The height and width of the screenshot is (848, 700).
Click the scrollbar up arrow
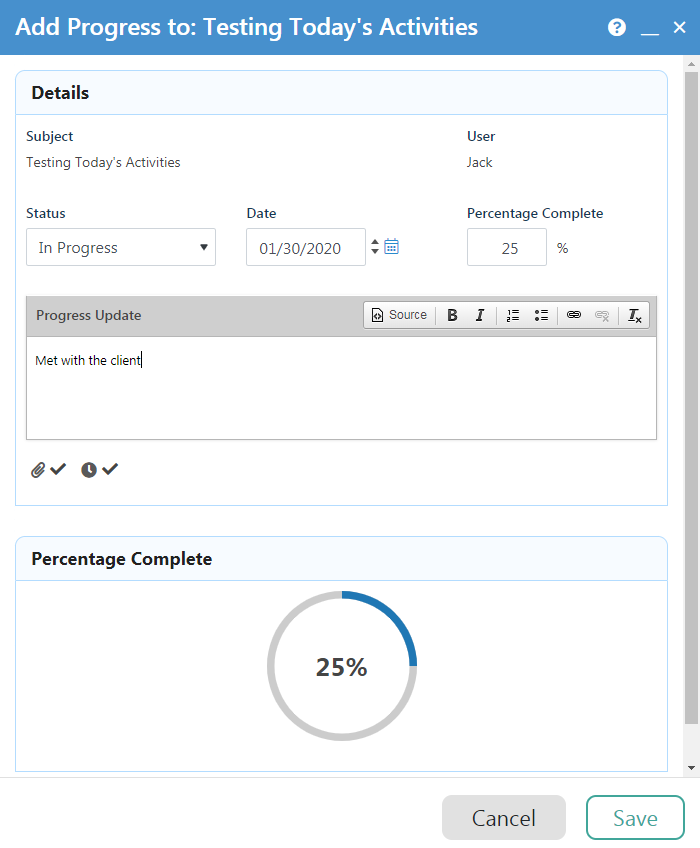click(691, 64)
